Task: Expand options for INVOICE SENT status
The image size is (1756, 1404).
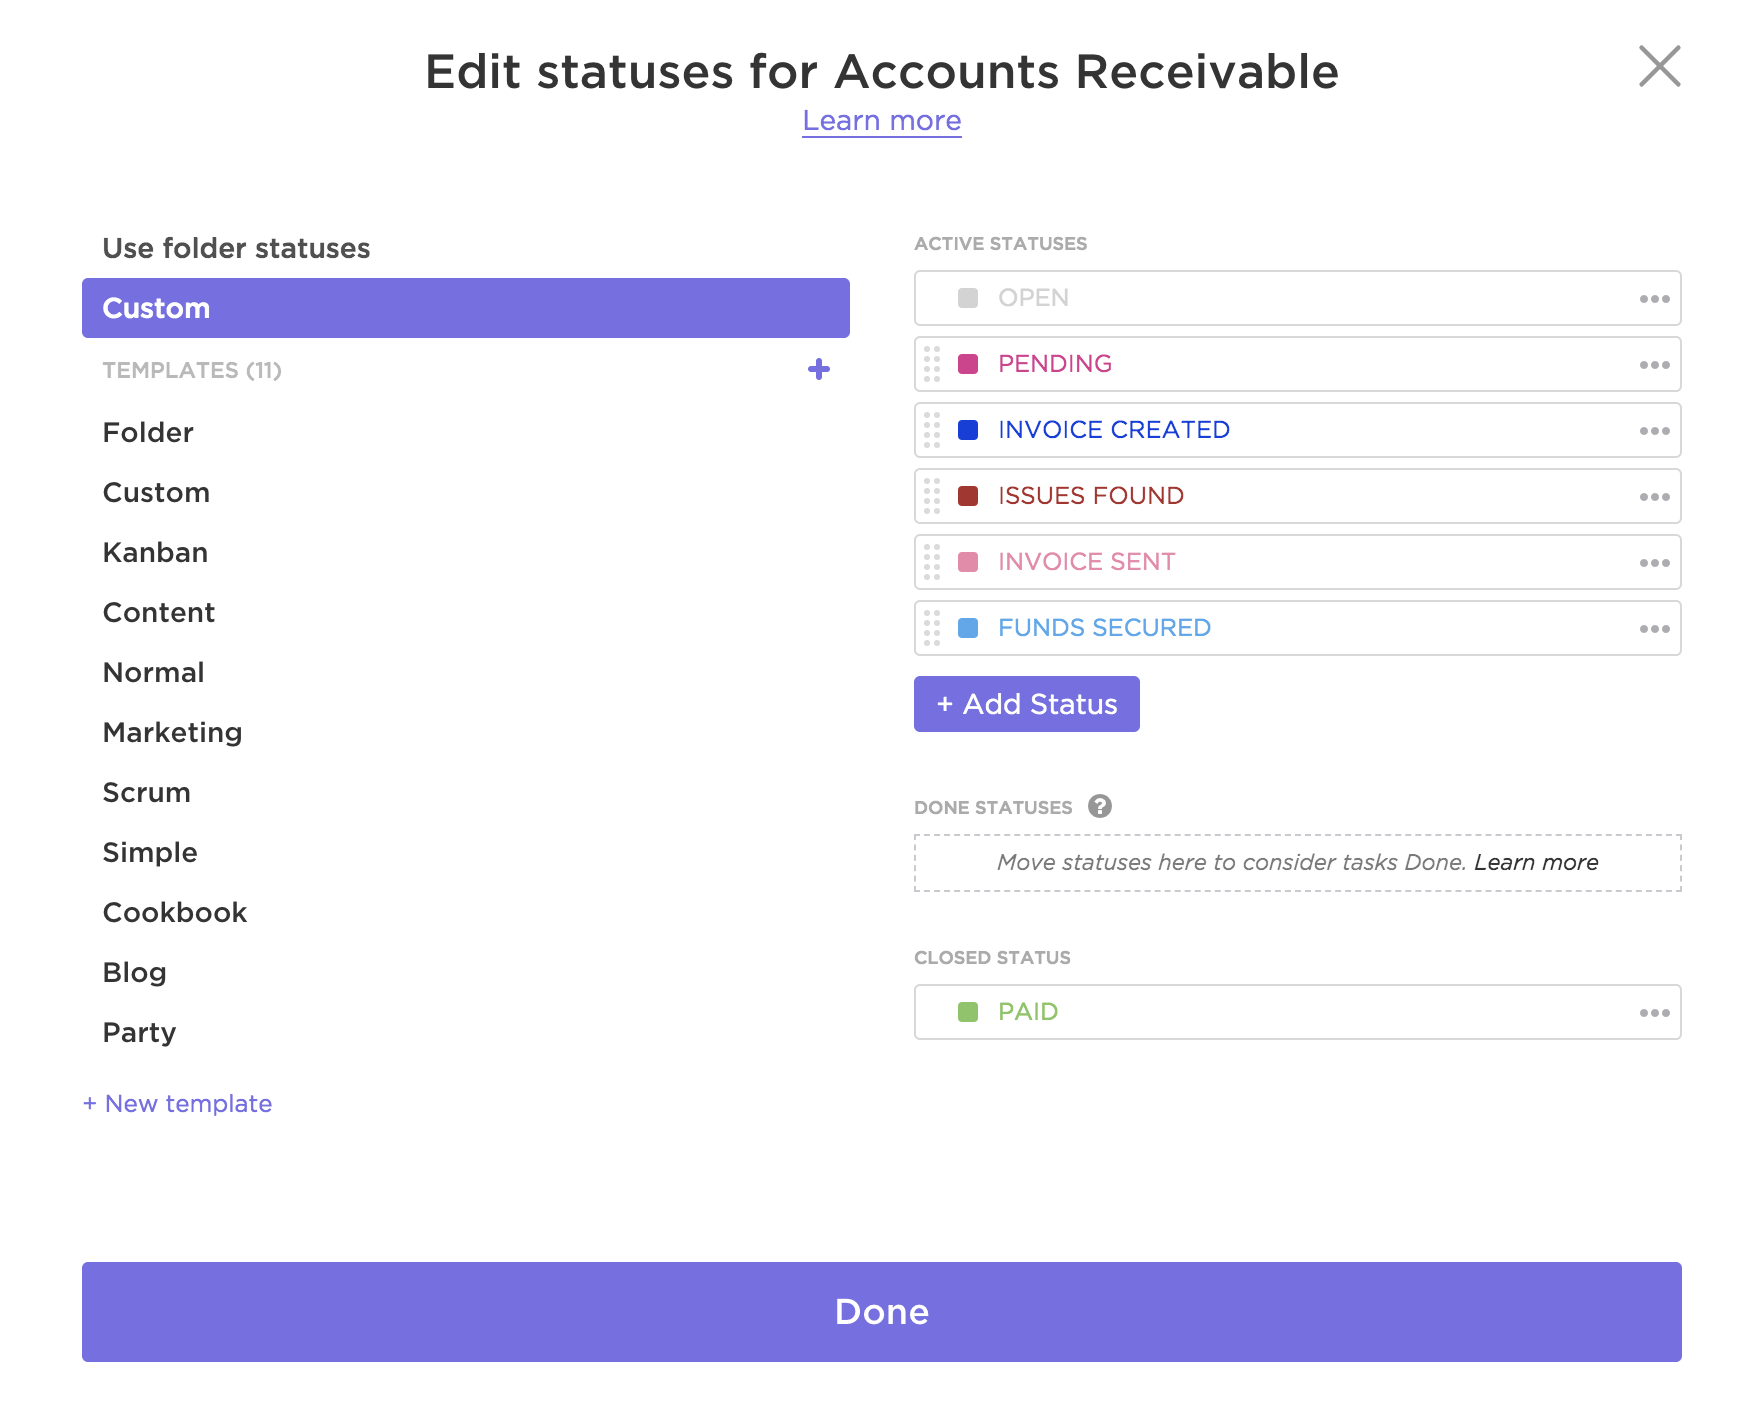Action: click(x=1654, y=563)
